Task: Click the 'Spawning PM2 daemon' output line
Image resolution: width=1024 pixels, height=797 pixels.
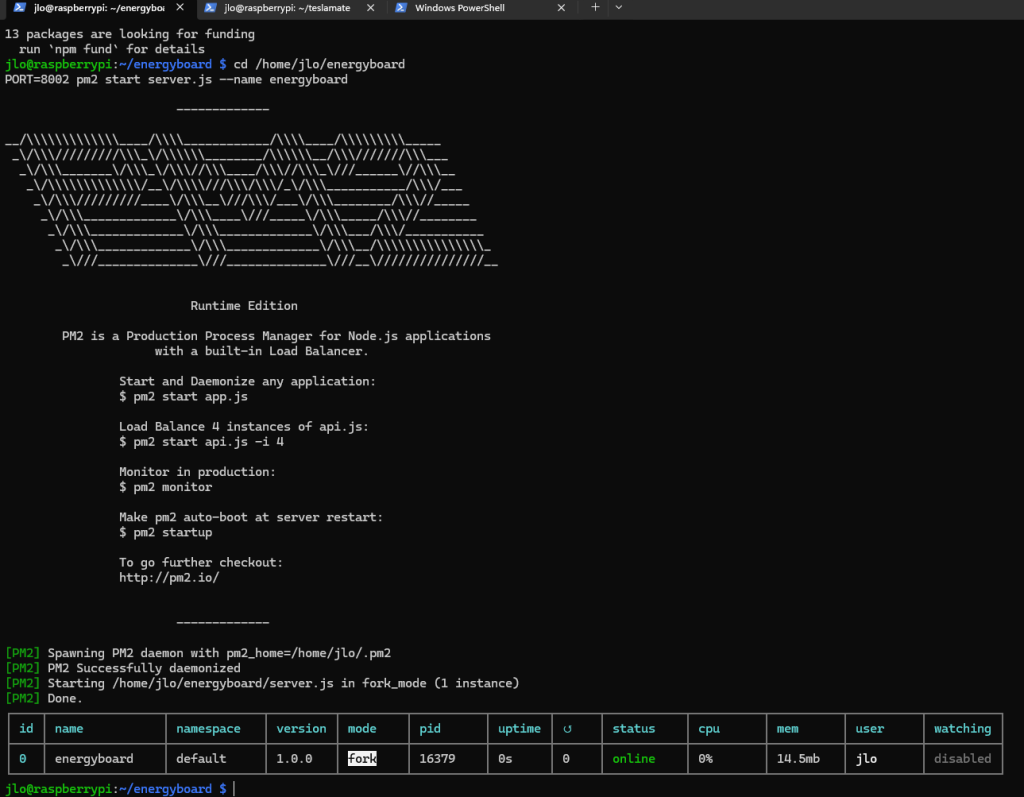Action: pyautogui.click(x=198, y=653)
